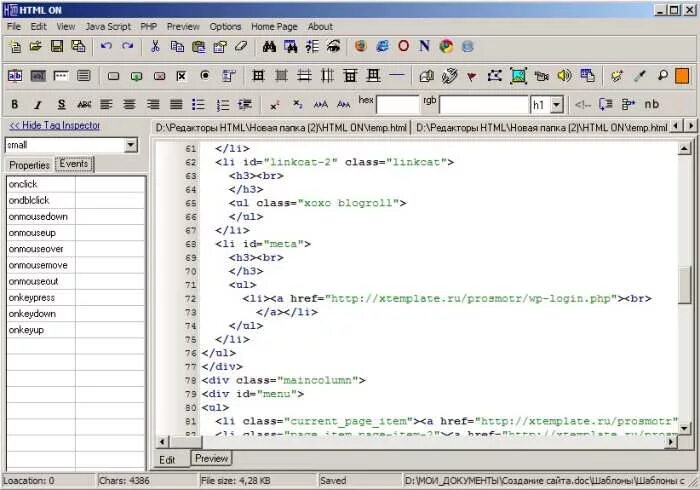Create a new document with the New icon
The width and height of the screenshot is (700, 490).
15,46
